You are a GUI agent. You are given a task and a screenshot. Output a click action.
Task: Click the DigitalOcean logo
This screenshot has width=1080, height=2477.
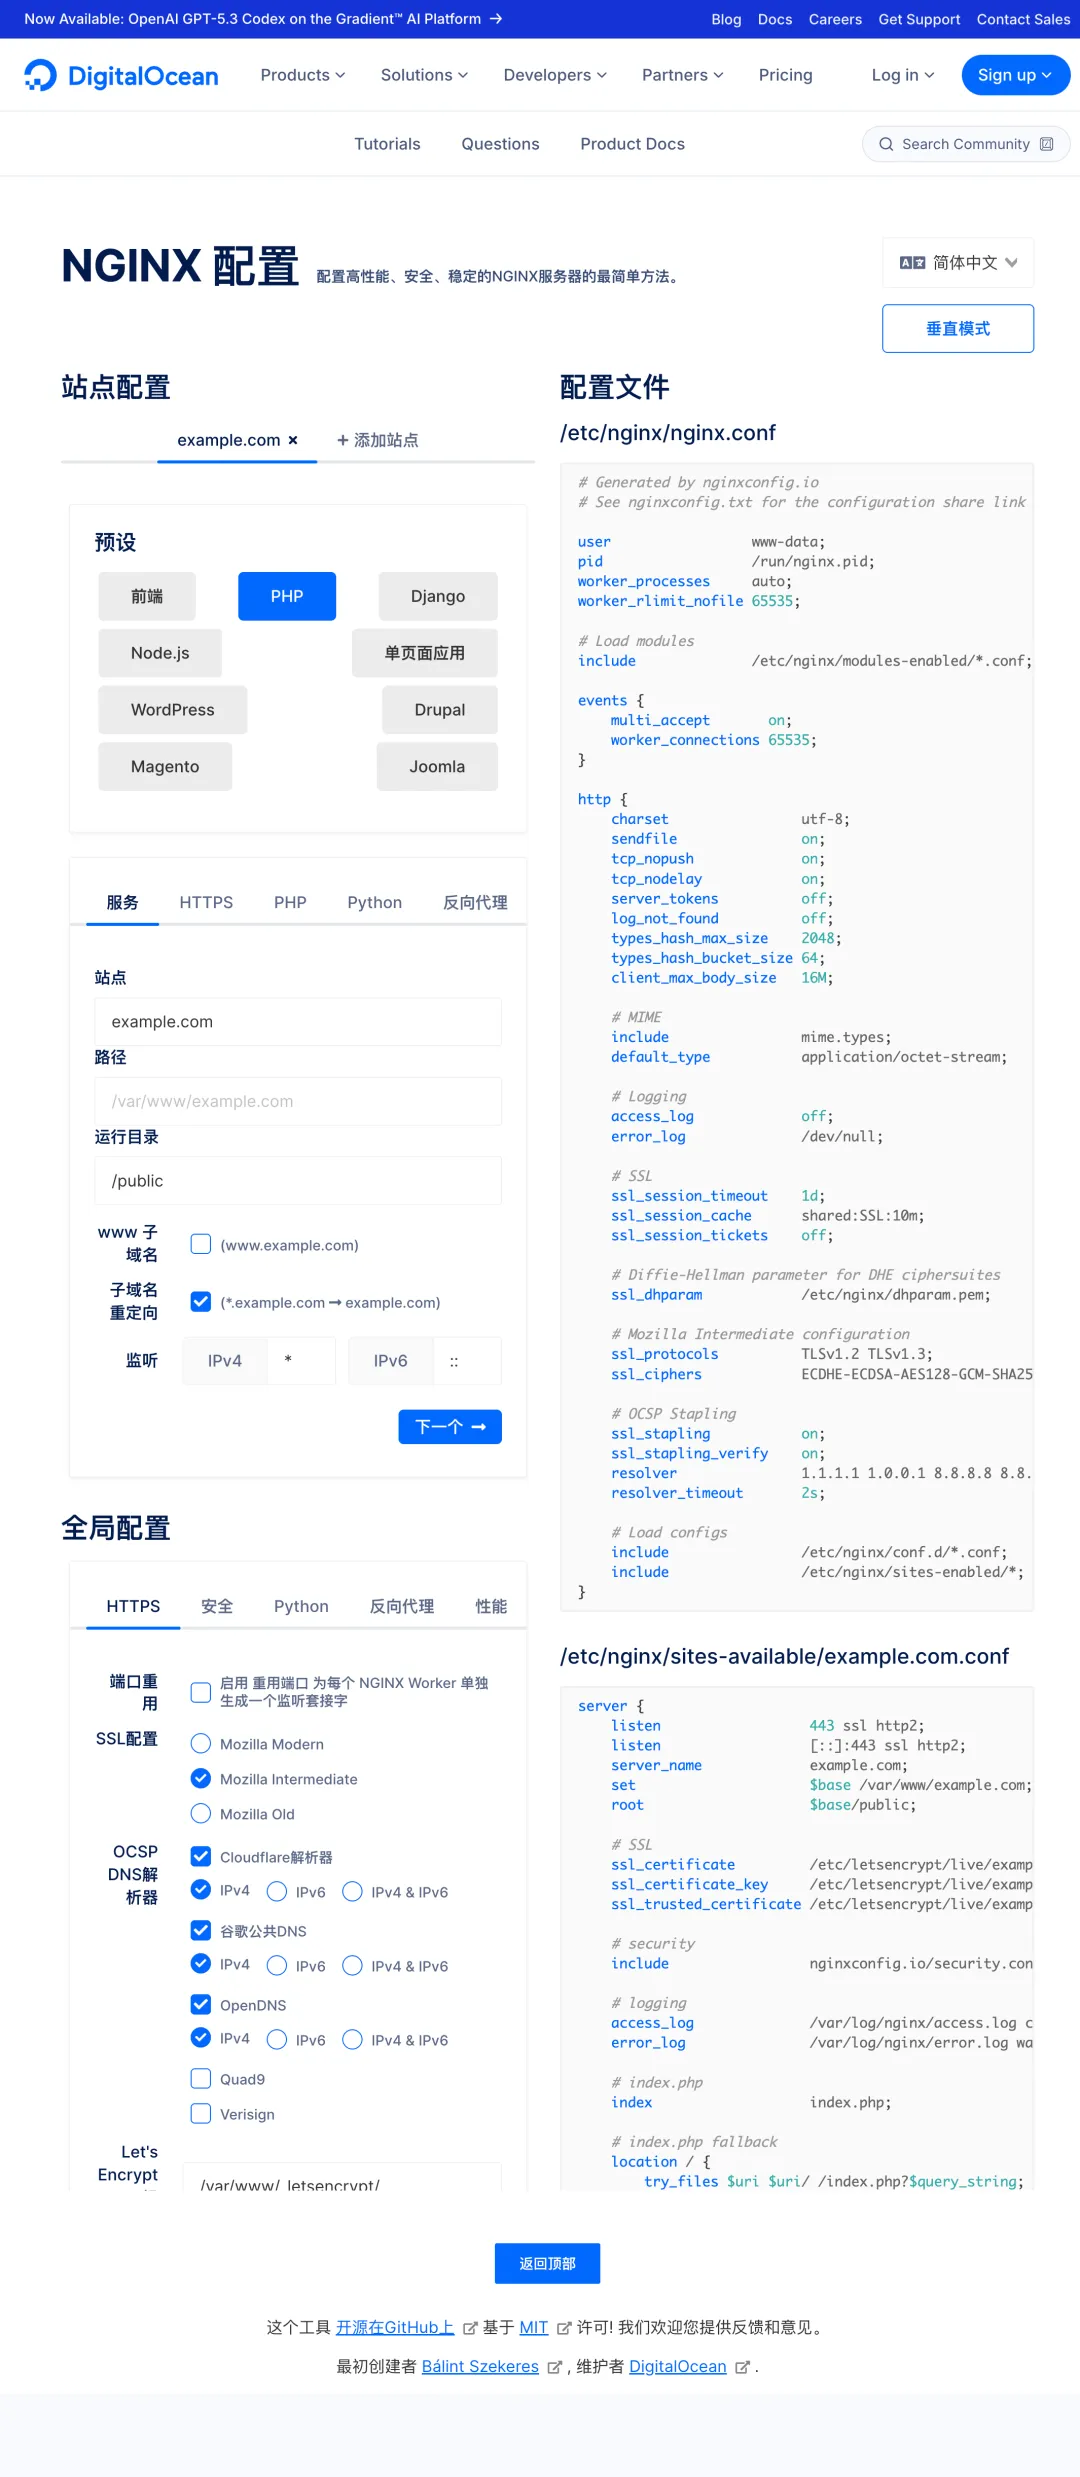pos(121,76)
